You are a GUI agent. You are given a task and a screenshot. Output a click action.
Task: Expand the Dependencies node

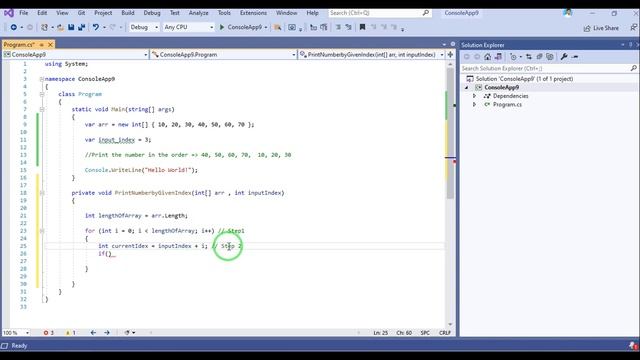(474, 96)
